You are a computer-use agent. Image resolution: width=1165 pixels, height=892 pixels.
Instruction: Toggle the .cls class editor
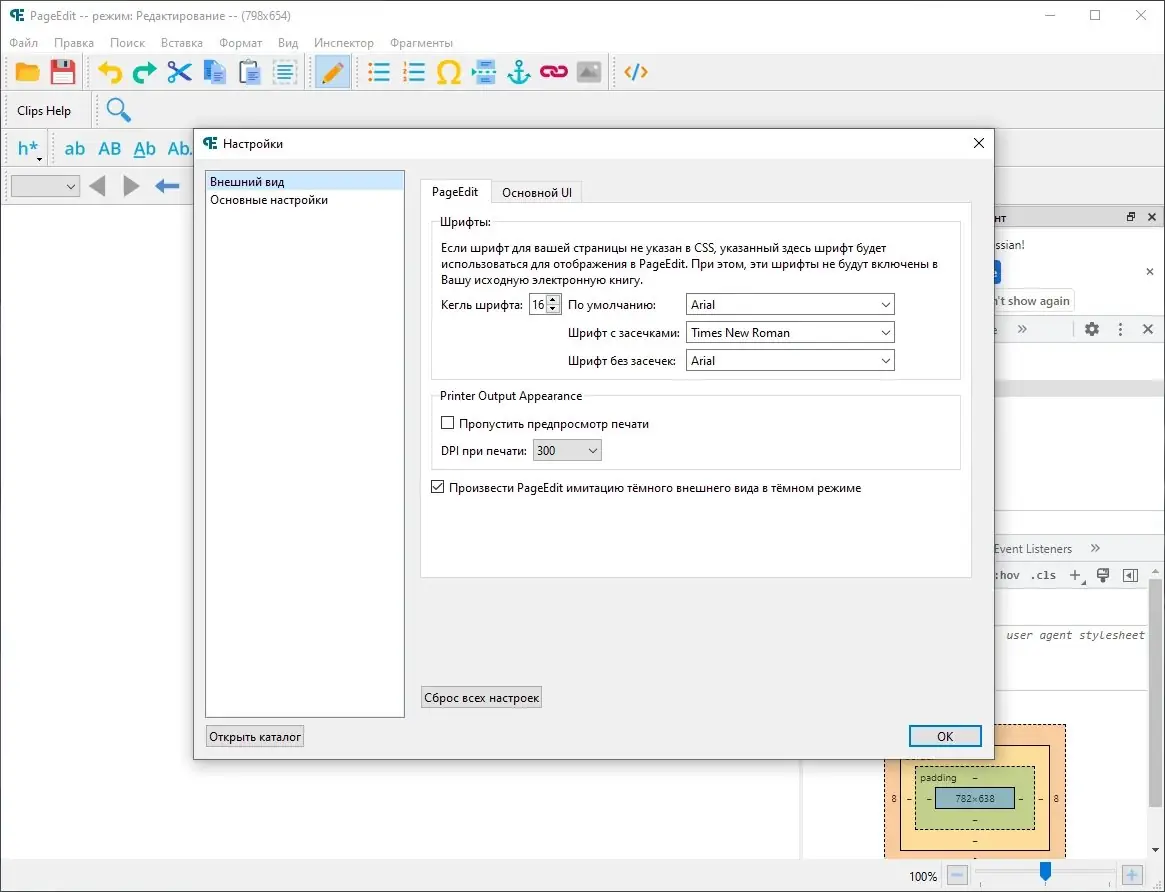coord(1043,576)
